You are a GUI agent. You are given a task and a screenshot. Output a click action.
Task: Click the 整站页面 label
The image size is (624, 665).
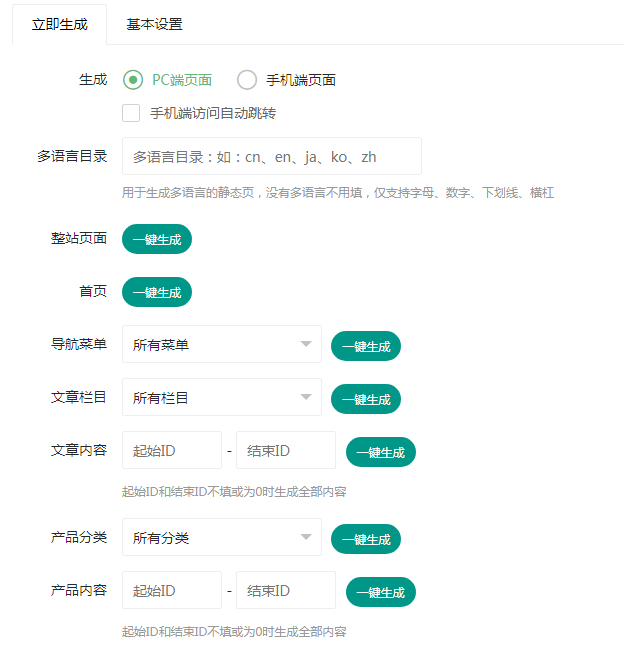(x=79, y=238)
